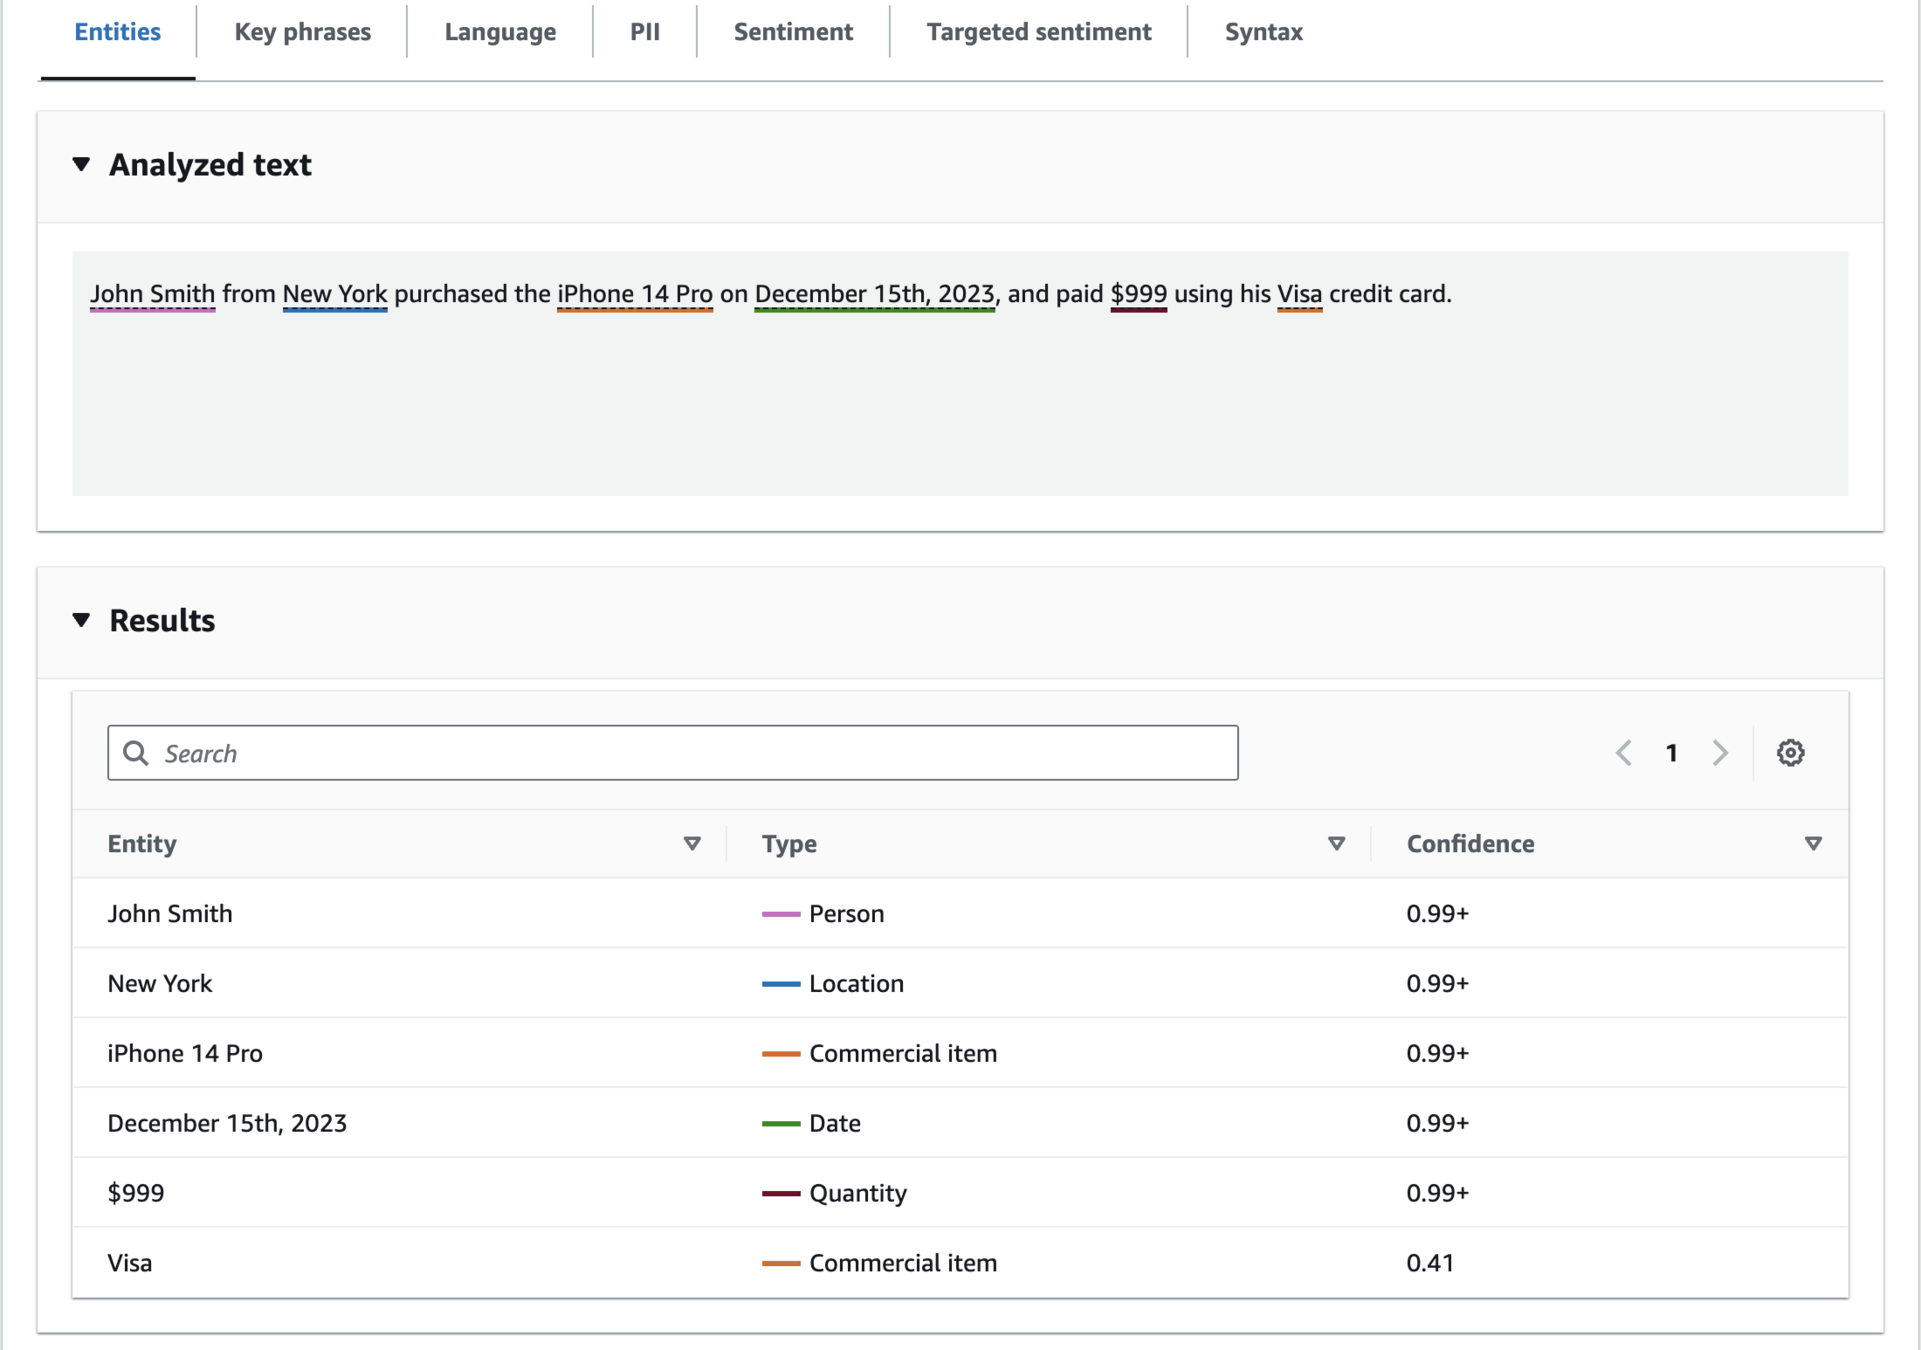The image size is (1921, 1350).
Task: Click the green Date color marker
Action: [x=780, y=1124]
